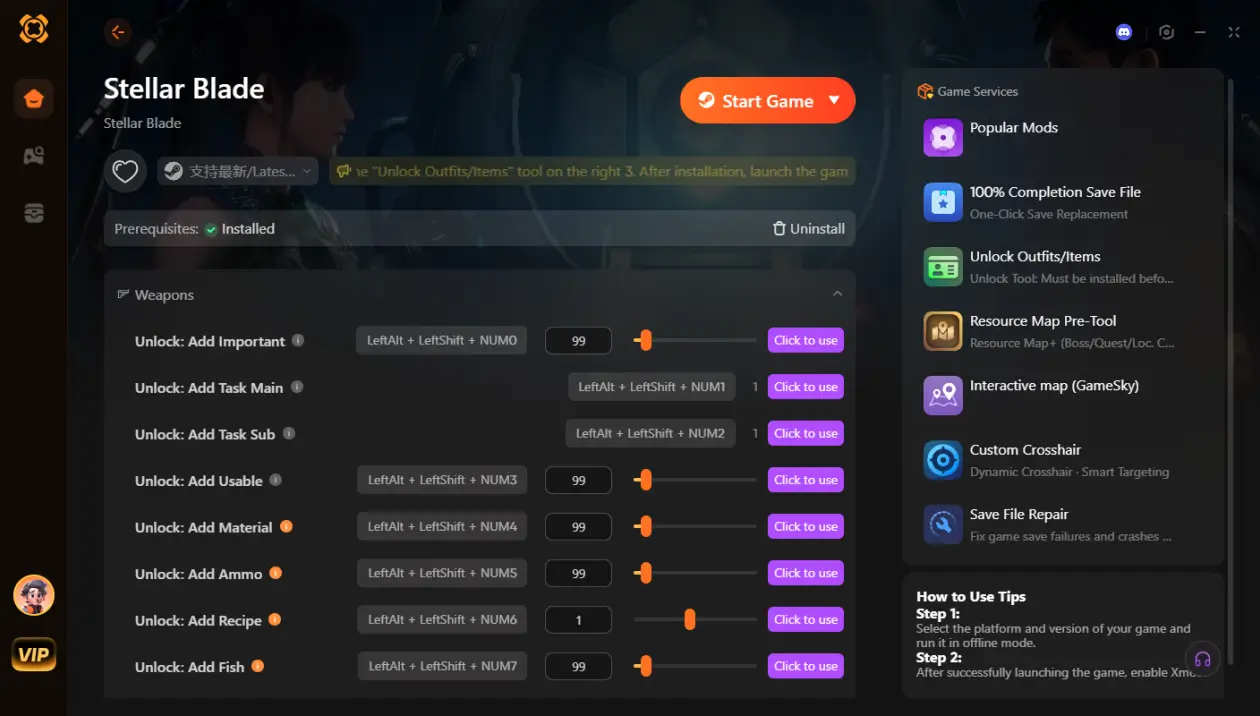Open the VIP badge in sidebar
Screen dimensions: 1260x716
pyautogui.click(x=34, y=655)
